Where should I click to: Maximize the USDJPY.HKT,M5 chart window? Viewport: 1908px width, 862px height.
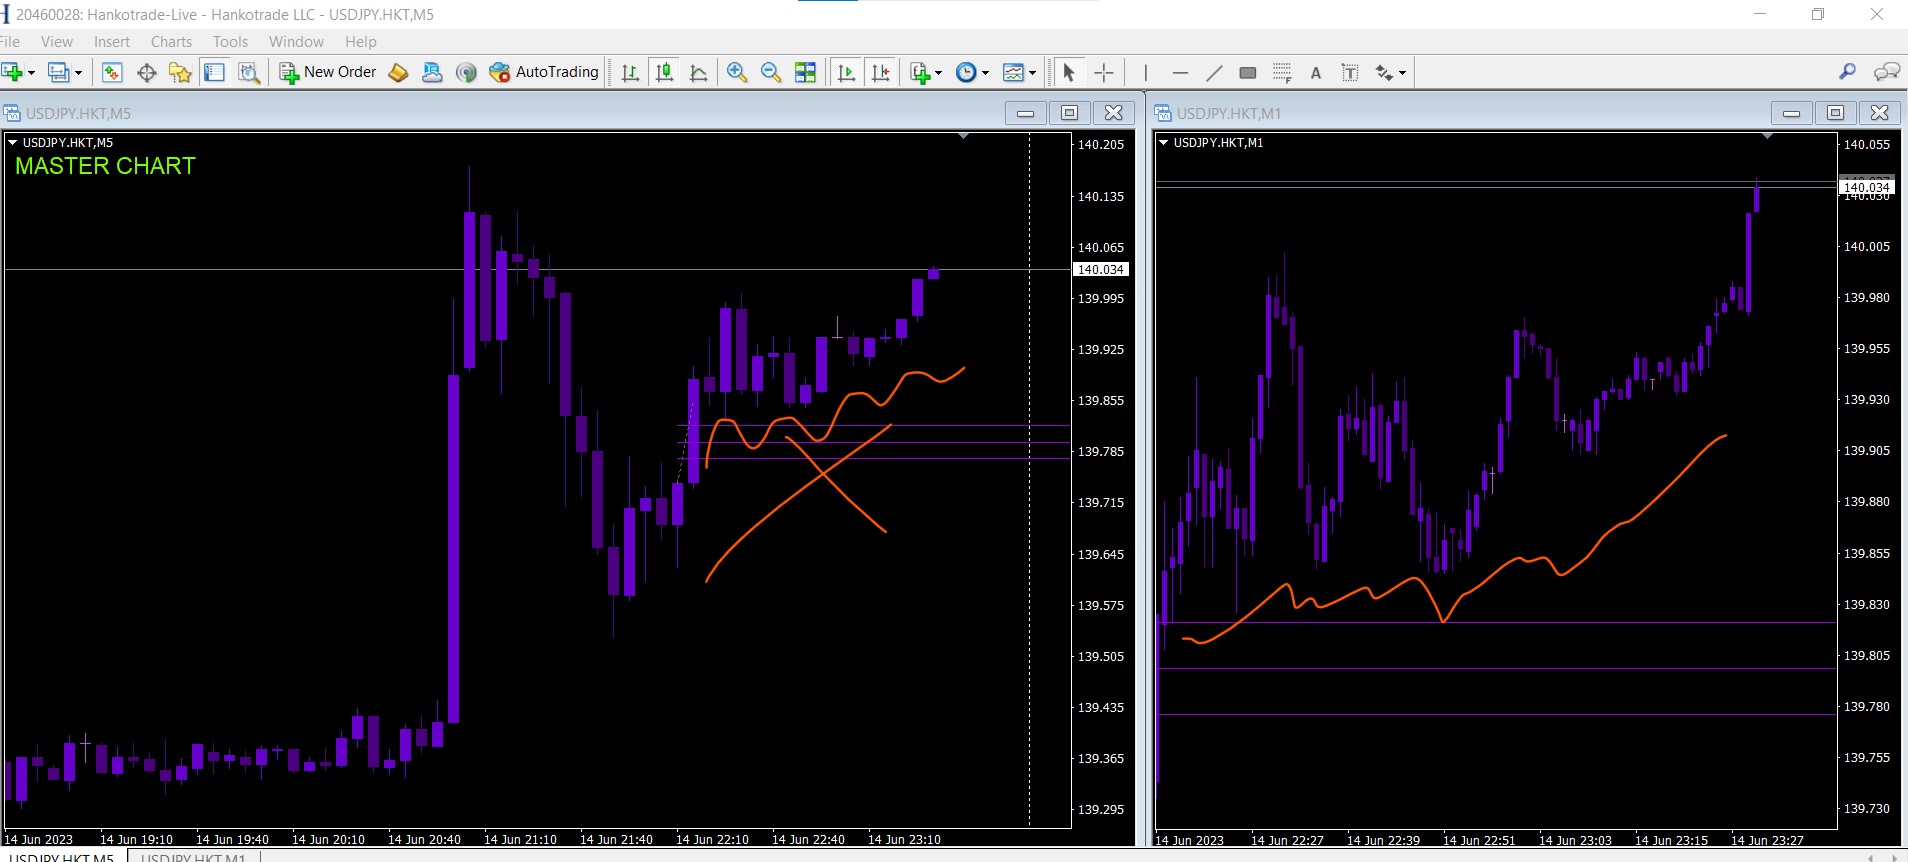coord(1069,113)
